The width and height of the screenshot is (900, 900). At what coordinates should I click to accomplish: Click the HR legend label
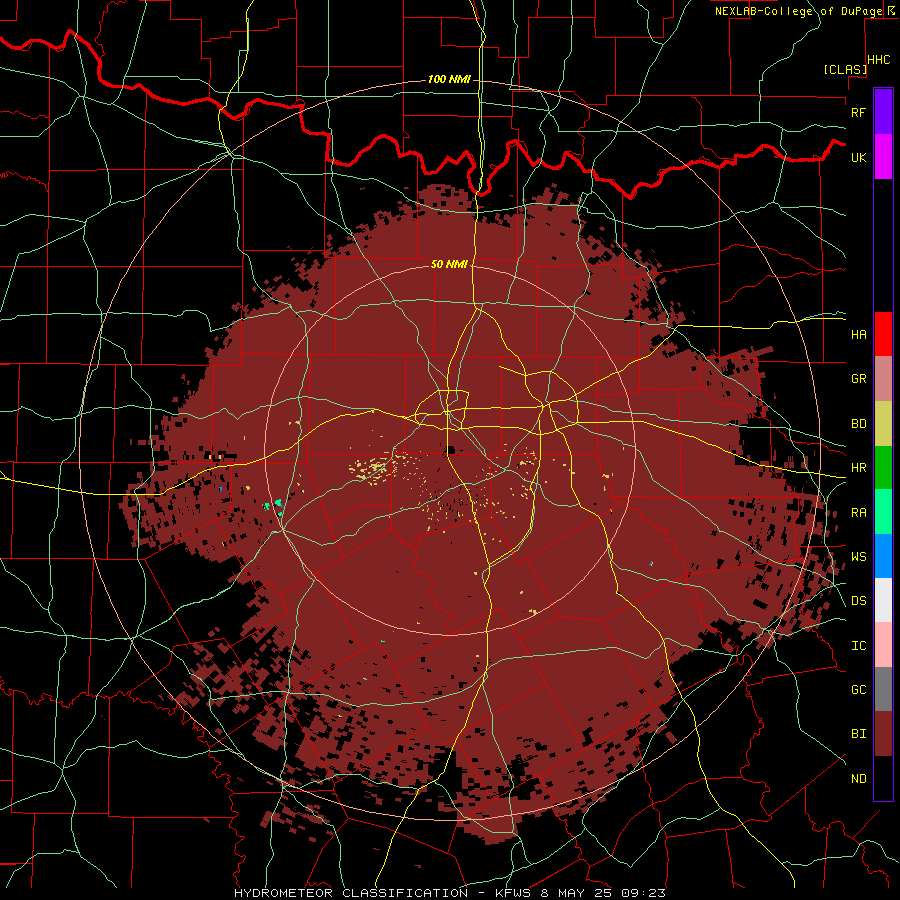point(859,468)
